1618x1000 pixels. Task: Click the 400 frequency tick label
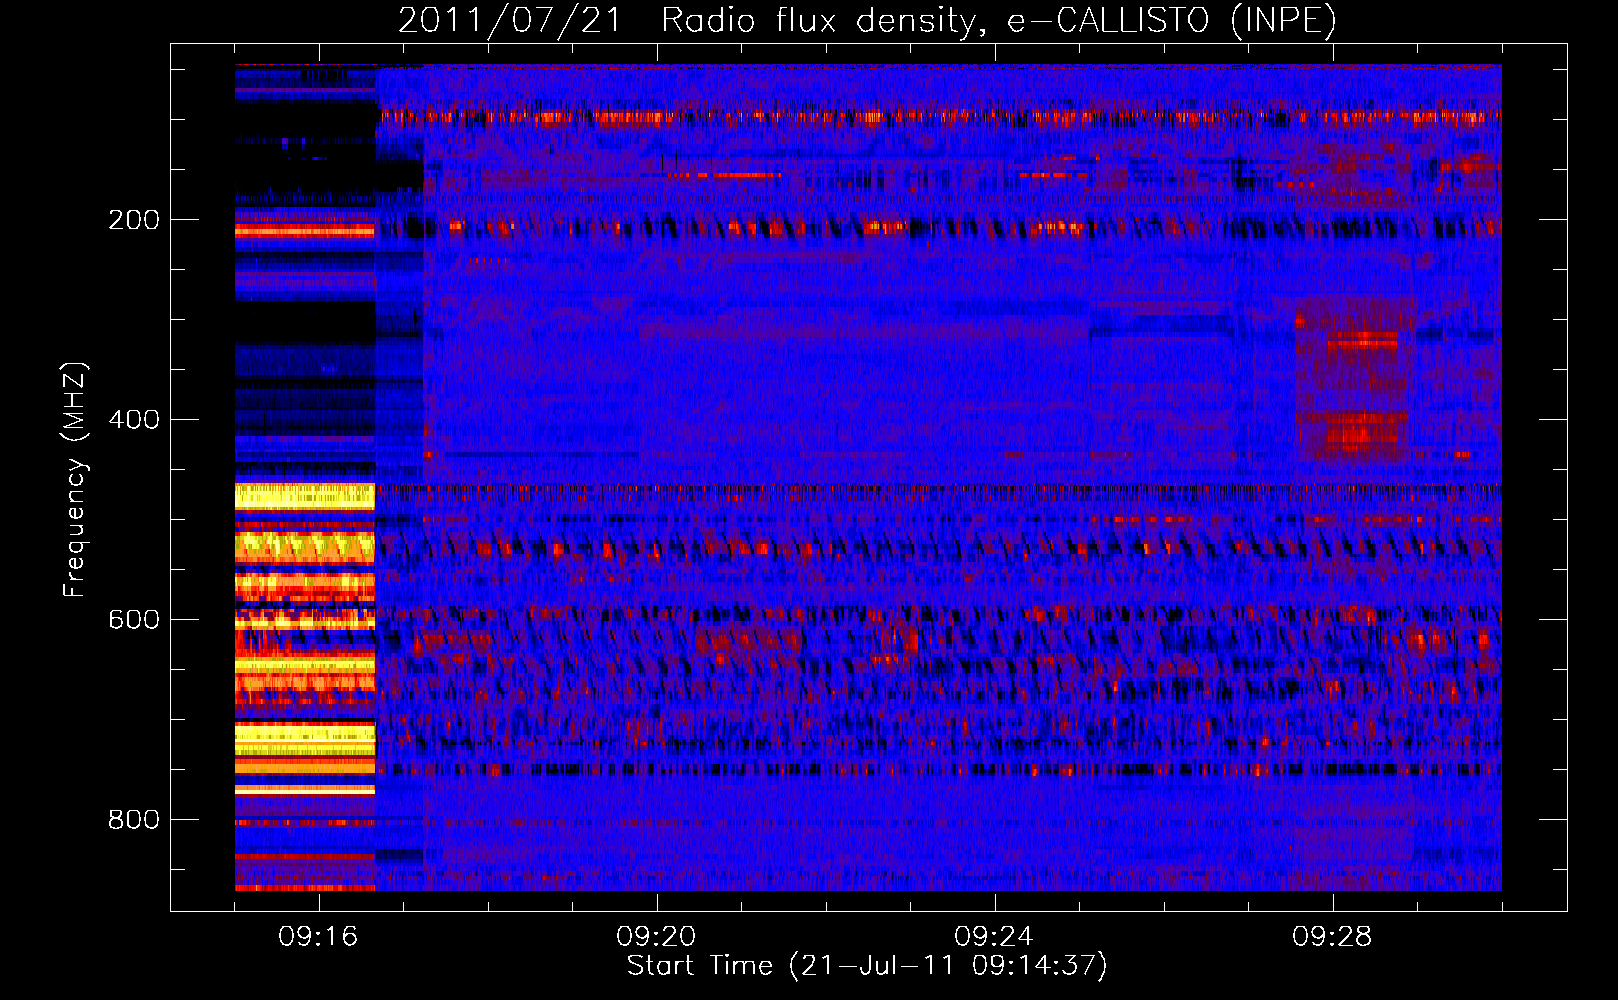point(134,420)
